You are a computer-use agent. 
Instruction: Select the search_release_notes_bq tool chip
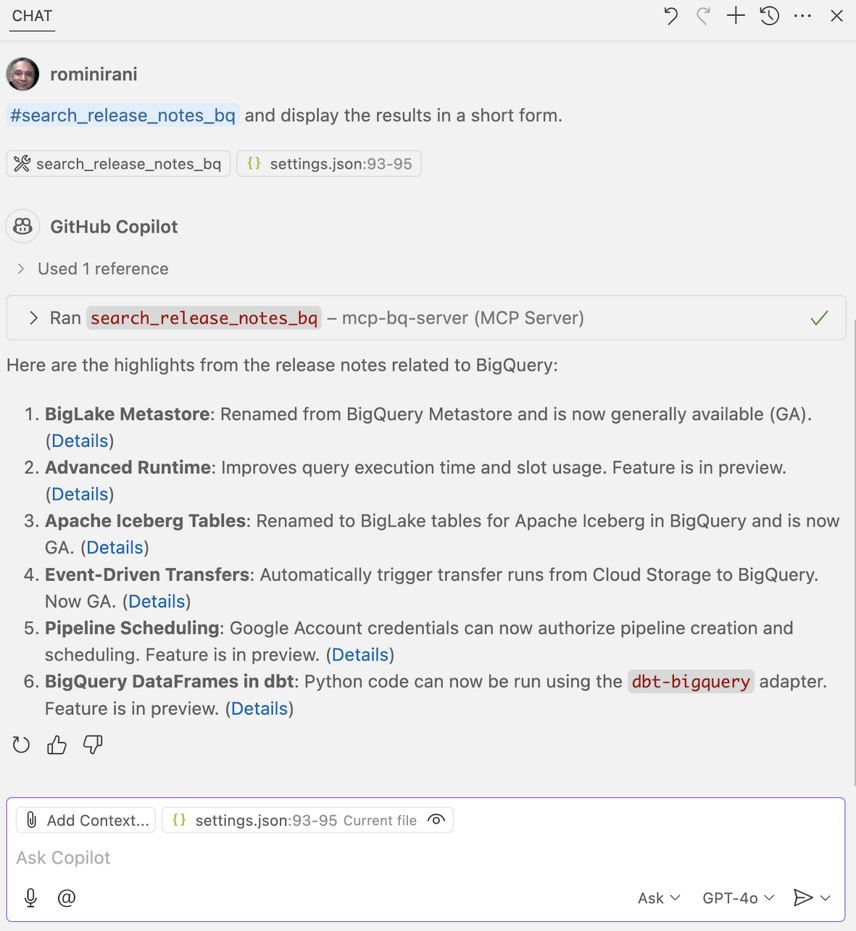[x=117, y=163]
